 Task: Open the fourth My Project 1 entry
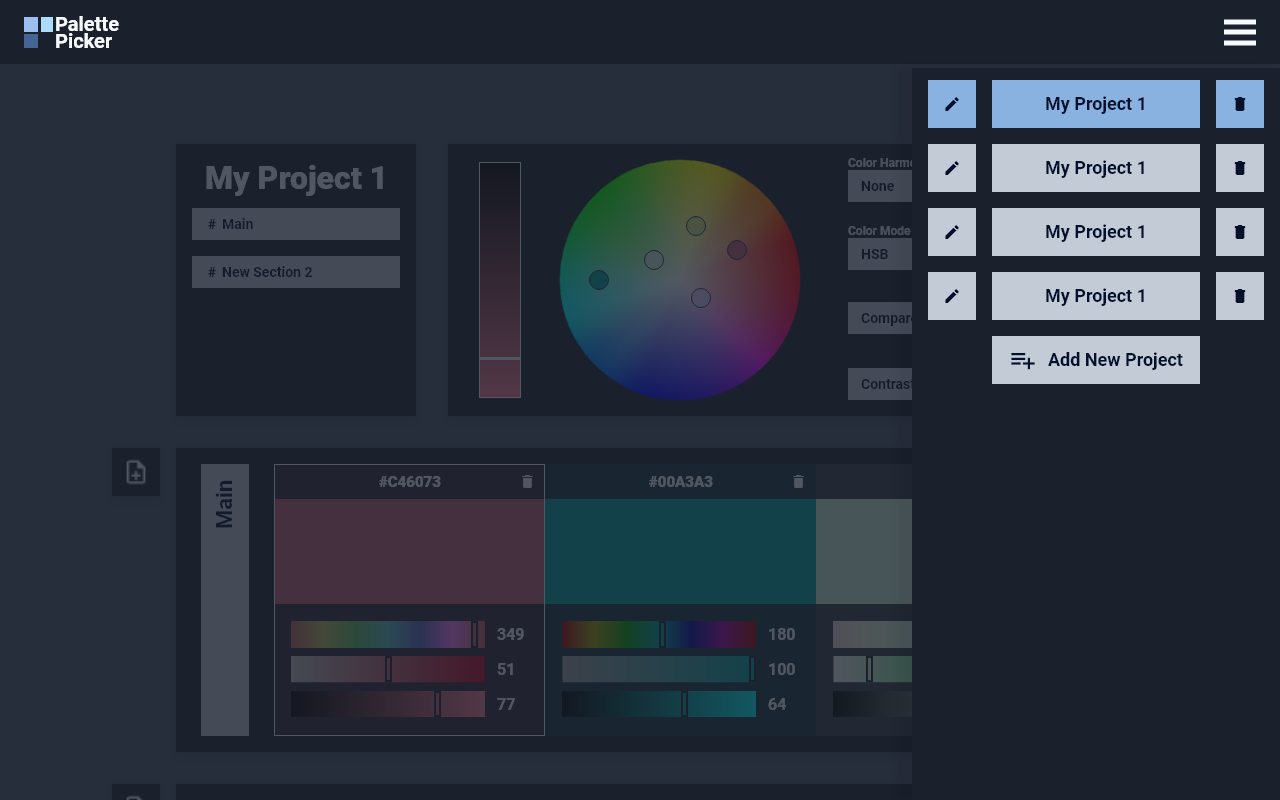pyautogui.click(x=1095, y=296)
